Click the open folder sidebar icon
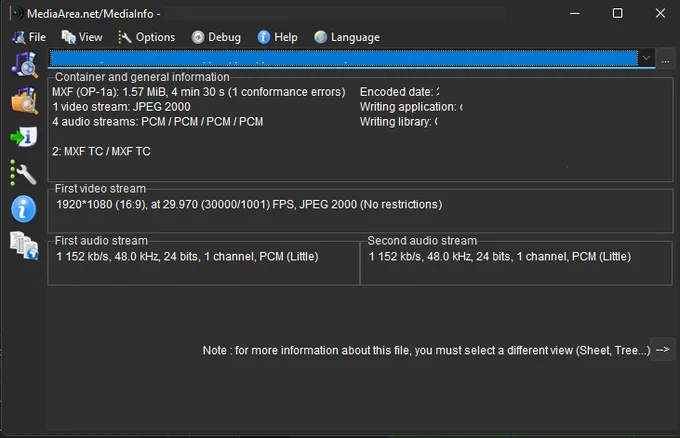680x438 pixels. (24, 101)
